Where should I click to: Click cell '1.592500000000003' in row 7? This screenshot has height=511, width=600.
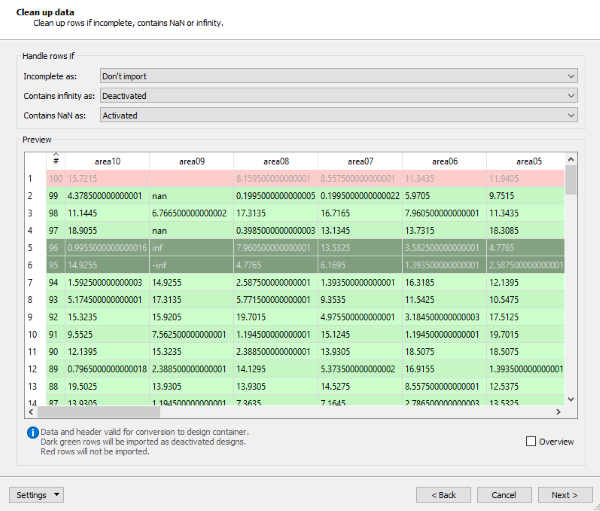pos(107,282)
